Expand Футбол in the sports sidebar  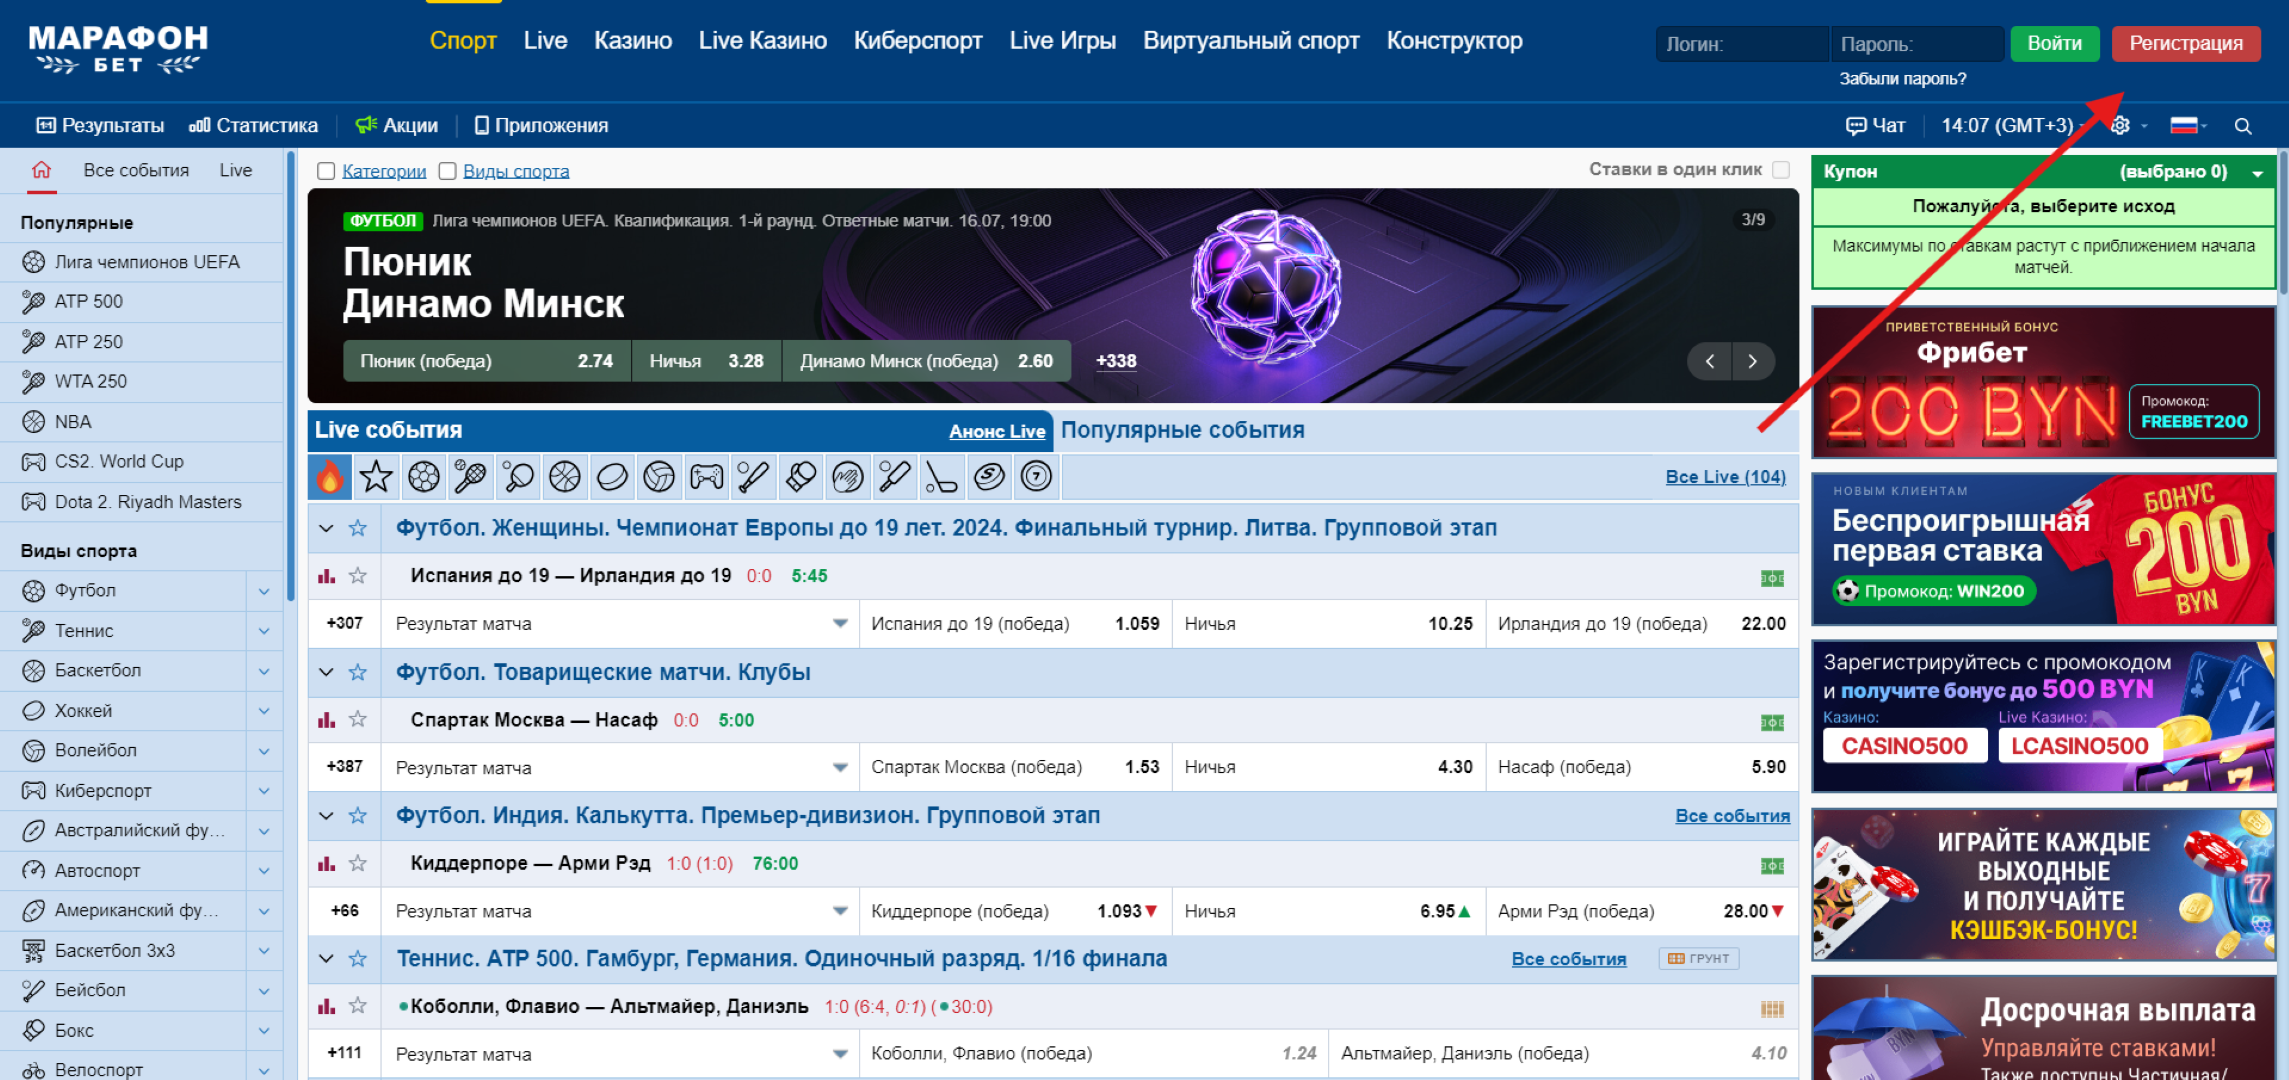click(264, 591)
